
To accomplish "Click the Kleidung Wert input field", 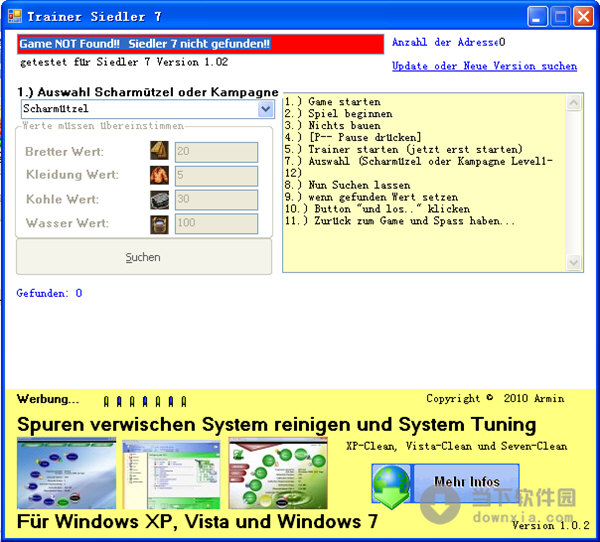I will click(x=216, y=176).
